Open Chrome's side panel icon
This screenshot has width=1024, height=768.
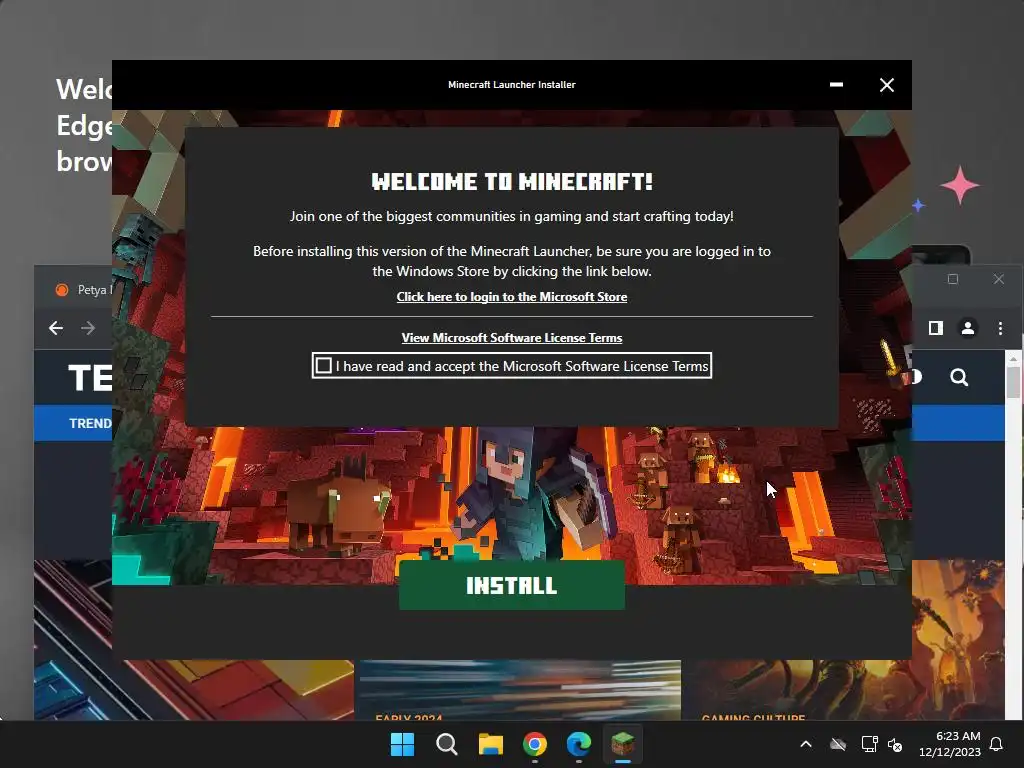[936, 328]
